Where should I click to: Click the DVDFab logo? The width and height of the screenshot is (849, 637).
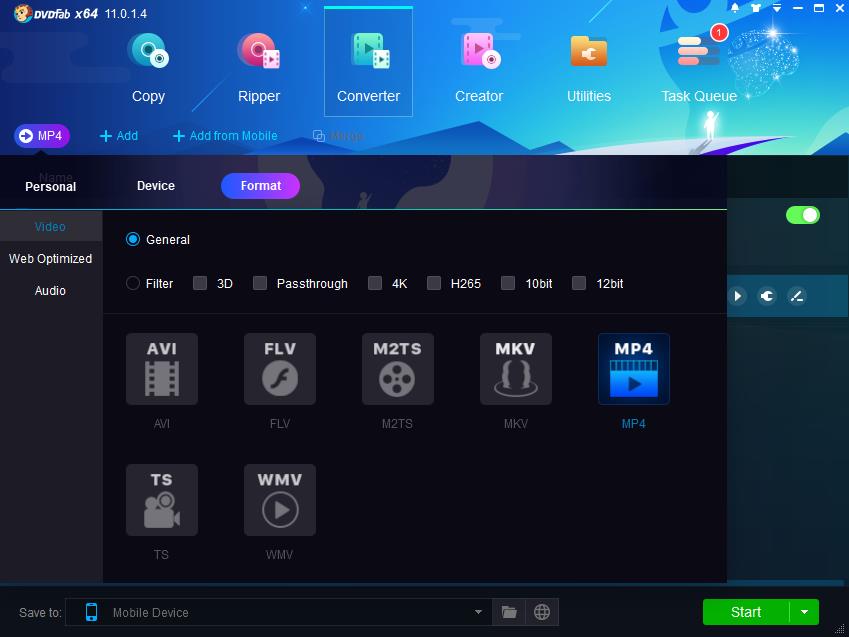point(23,14)
